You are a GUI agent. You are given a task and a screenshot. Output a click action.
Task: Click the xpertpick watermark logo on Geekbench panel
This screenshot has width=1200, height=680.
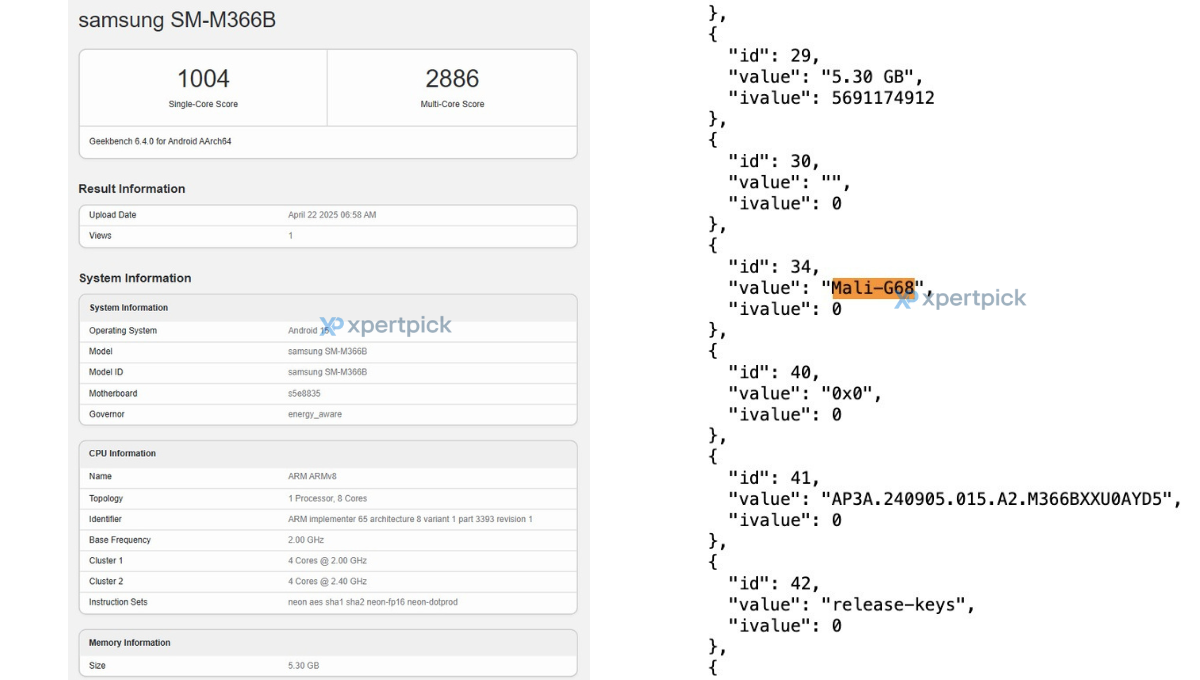click(386, 326)
